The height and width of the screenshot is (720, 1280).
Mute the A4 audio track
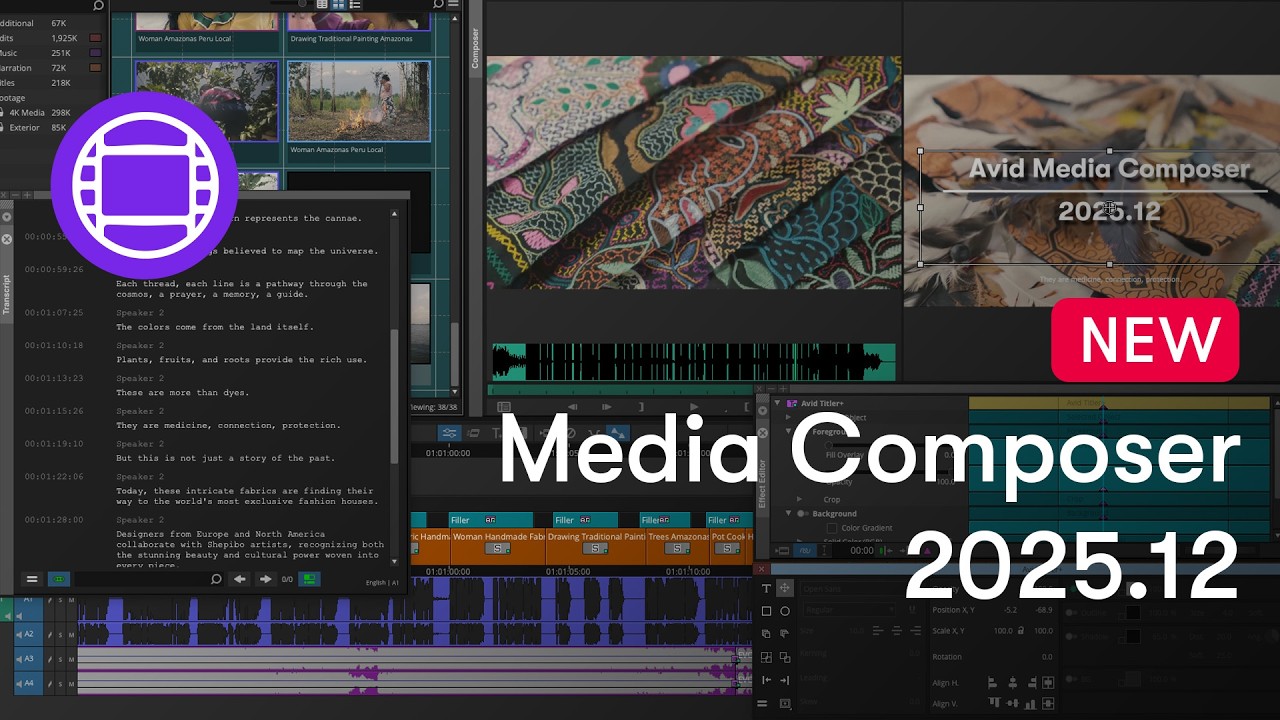pyautogui.click(x=70, y=684)
